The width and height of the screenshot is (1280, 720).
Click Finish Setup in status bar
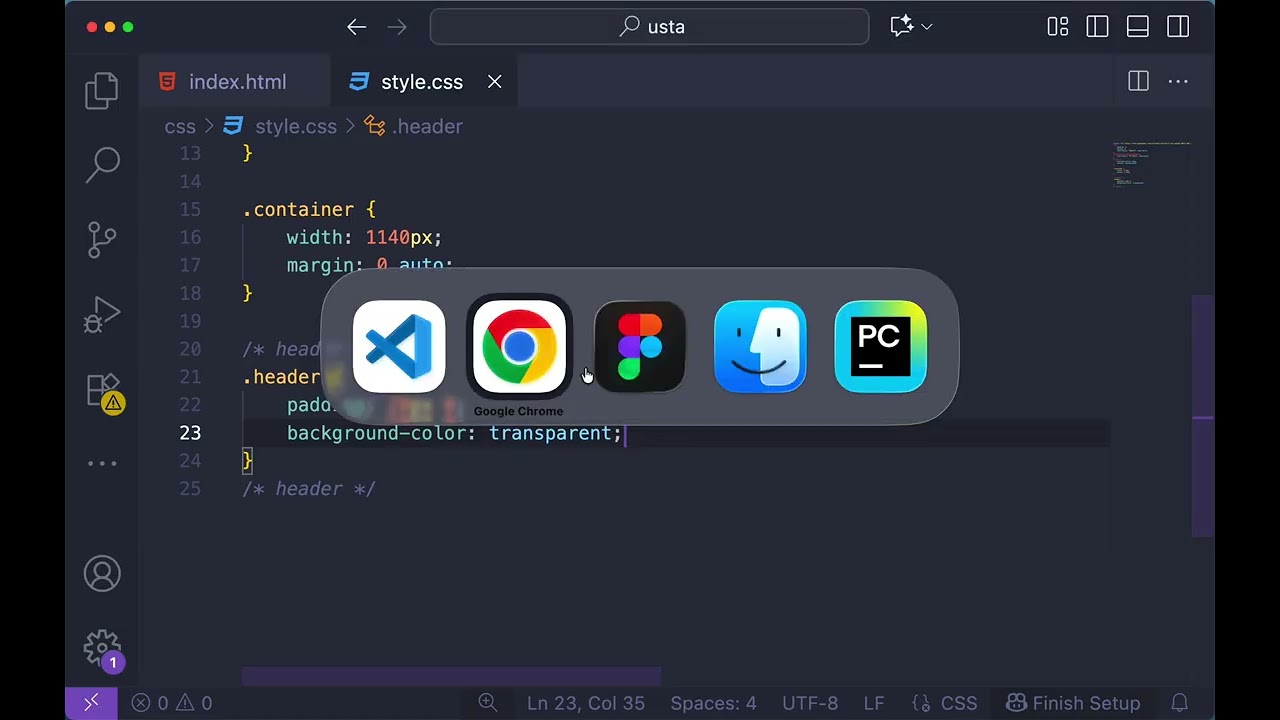pos(1073,703)
